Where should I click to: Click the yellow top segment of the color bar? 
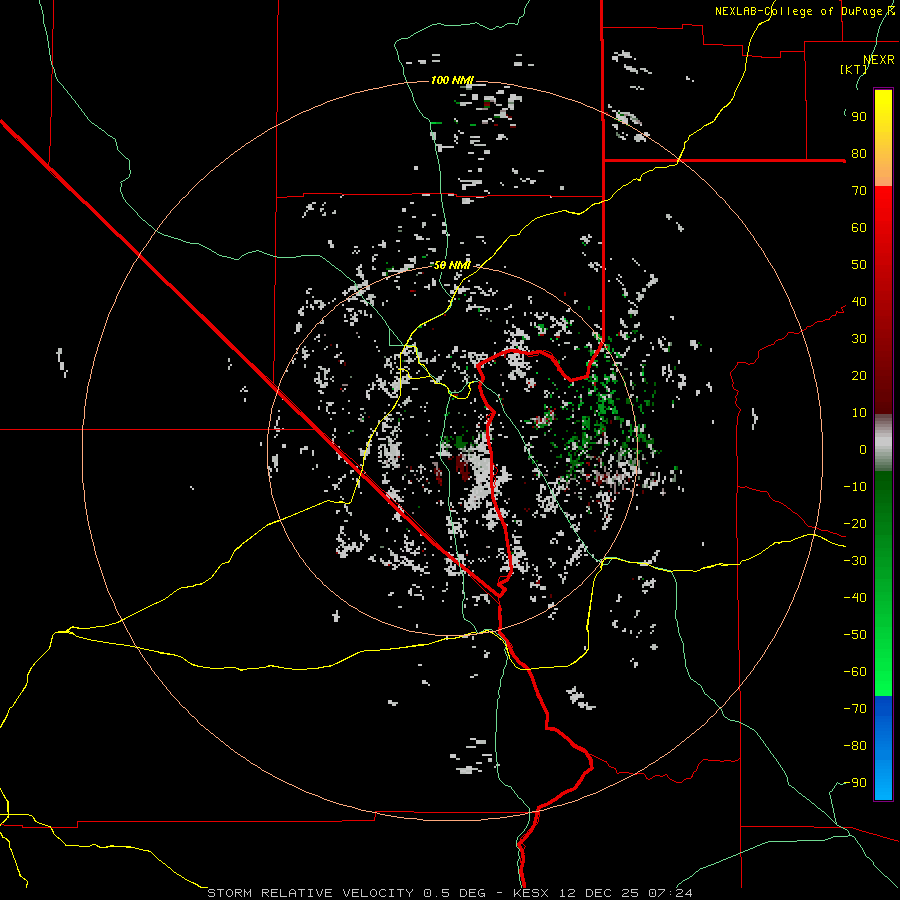[x=883, y=138]
